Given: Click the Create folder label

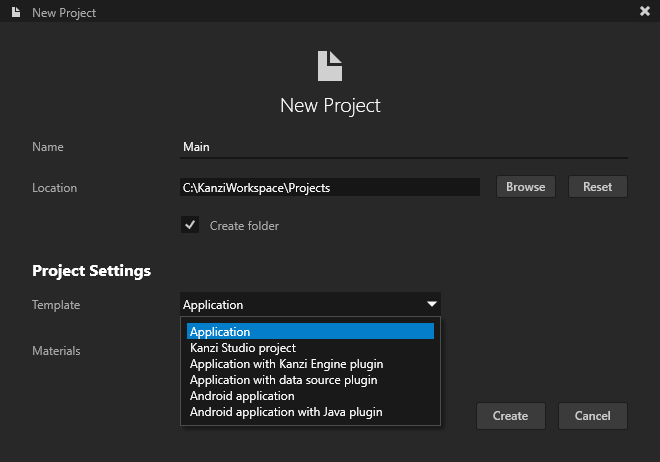Looking at the screenshot, I should tap(244, 226).
